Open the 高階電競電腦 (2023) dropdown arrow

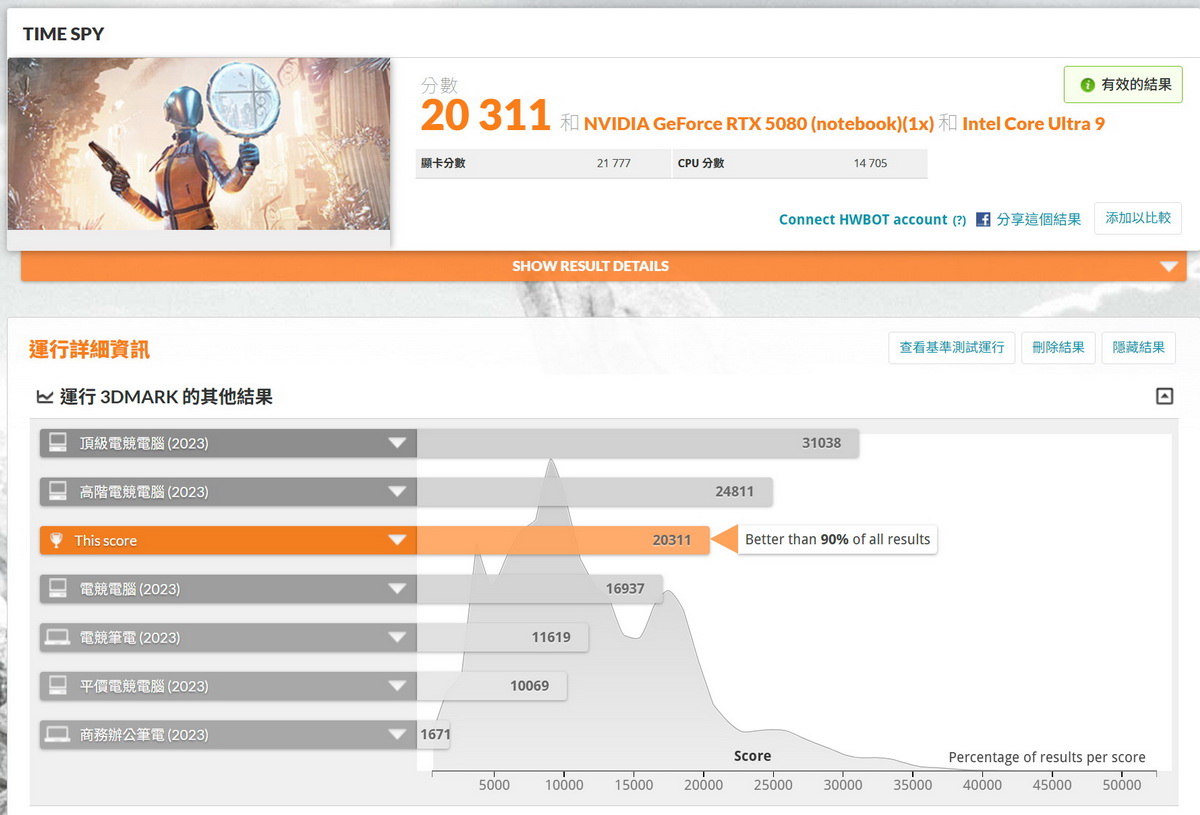(x=398, y=491)
